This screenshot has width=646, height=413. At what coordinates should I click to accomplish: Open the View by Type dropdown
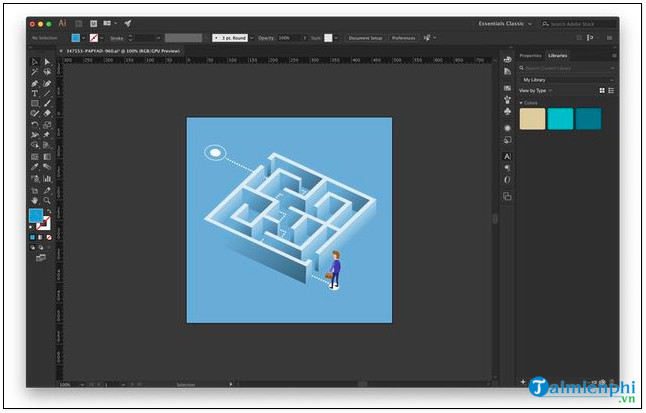pyautogui.click(x=535, y=90)
